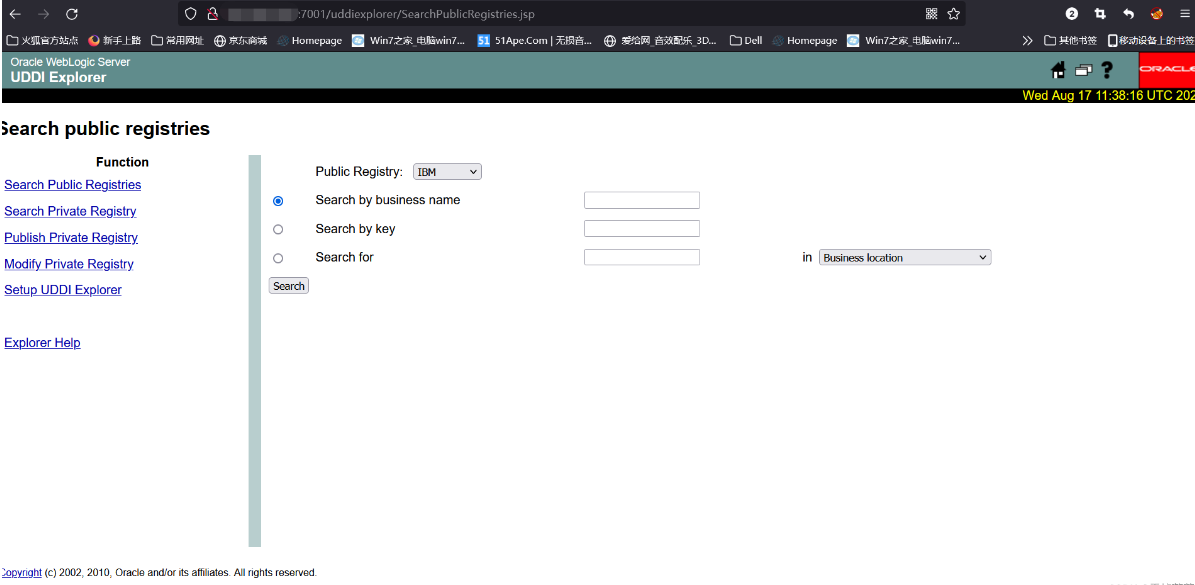Click the UDDI Explorer header title

[59, 77]
